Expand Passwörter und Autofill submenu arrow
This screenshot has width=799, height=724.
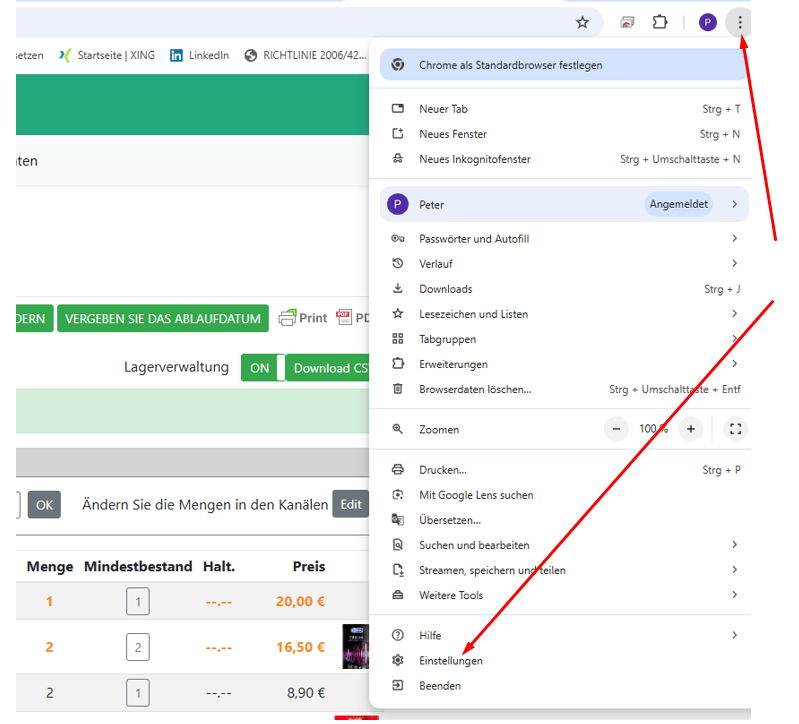tap(734, 238)
